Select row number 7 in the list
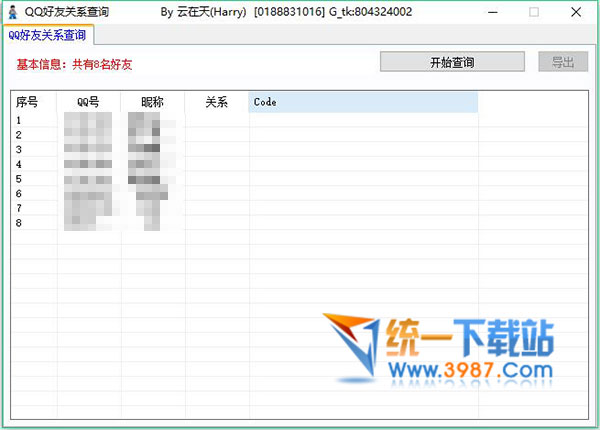600x430 pixels. [300, 208]
